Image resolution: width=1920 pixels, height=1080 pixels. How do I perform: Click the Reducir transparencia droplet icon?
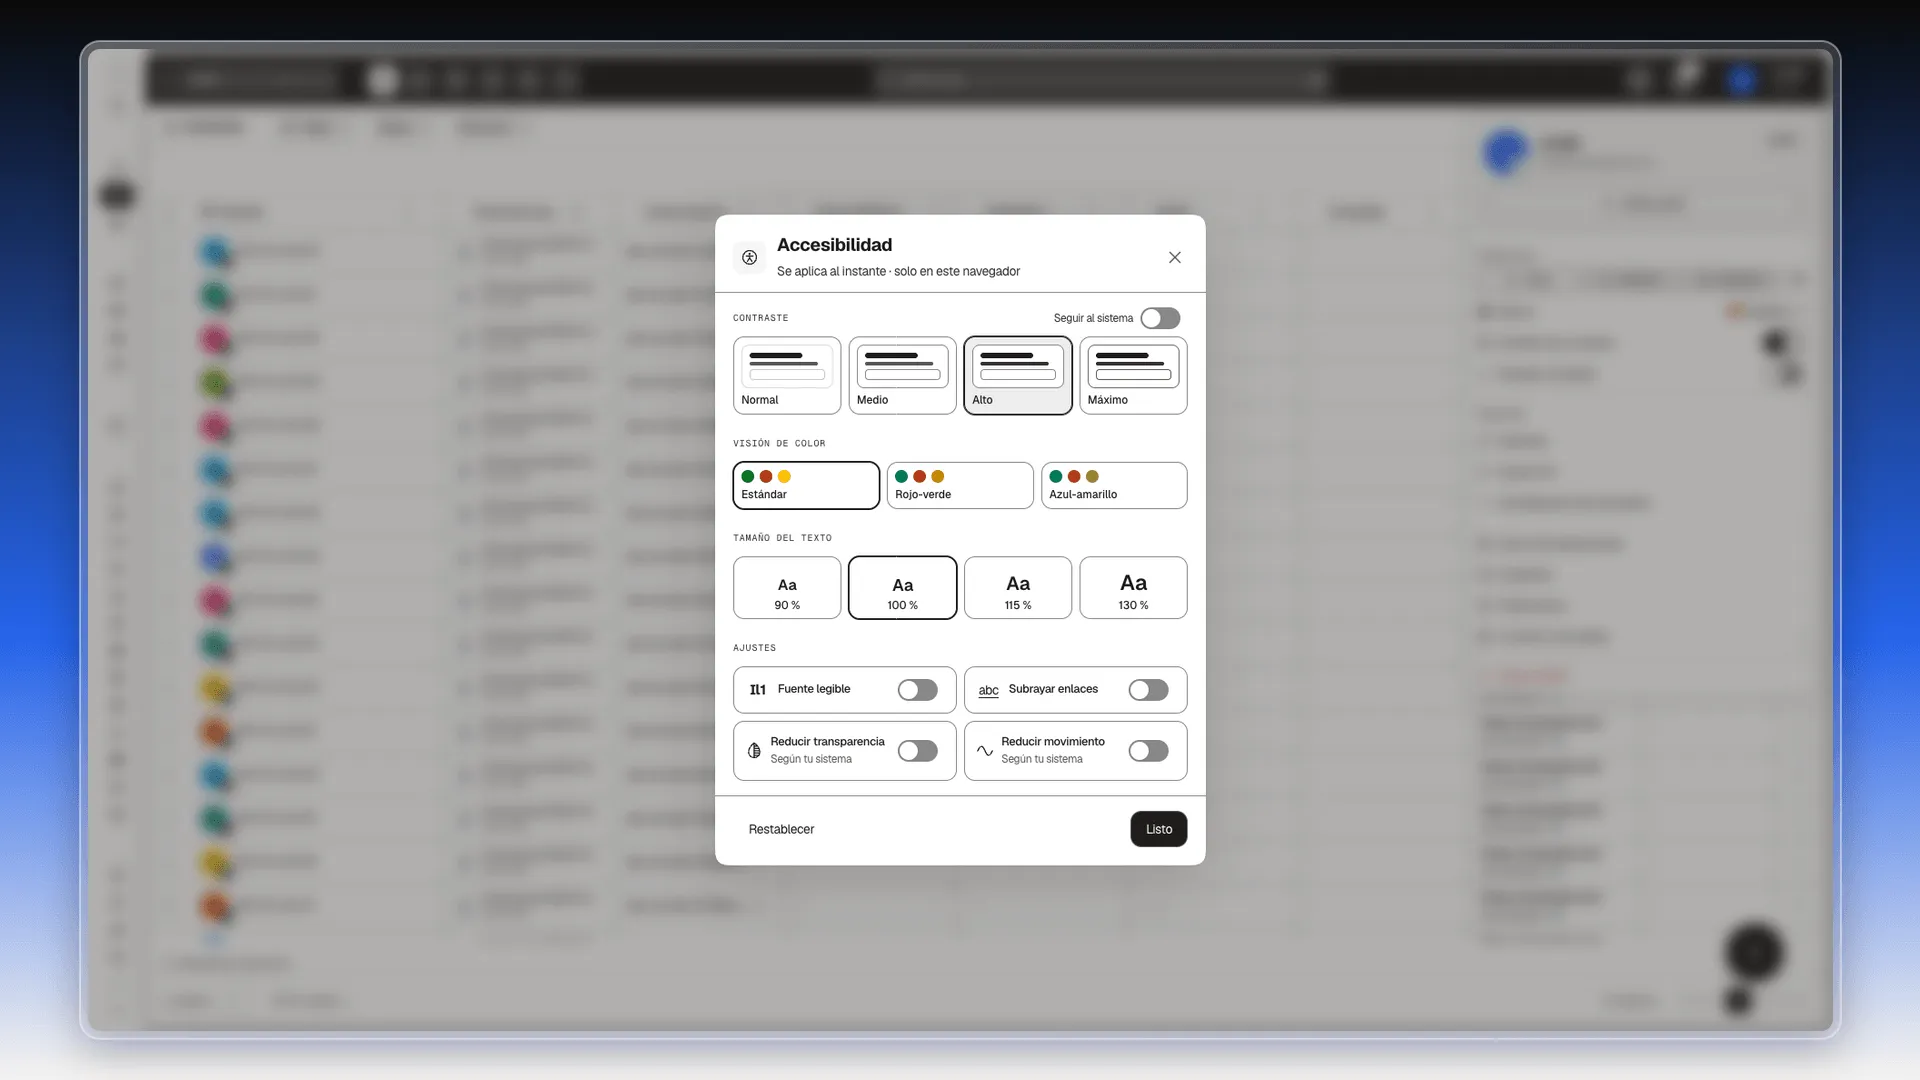point(754,751)
